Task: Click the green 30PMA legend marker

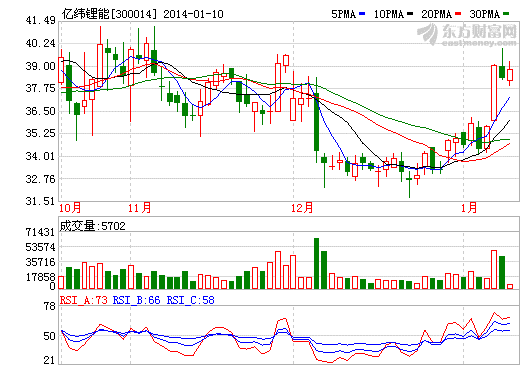Action: point(506,14)
